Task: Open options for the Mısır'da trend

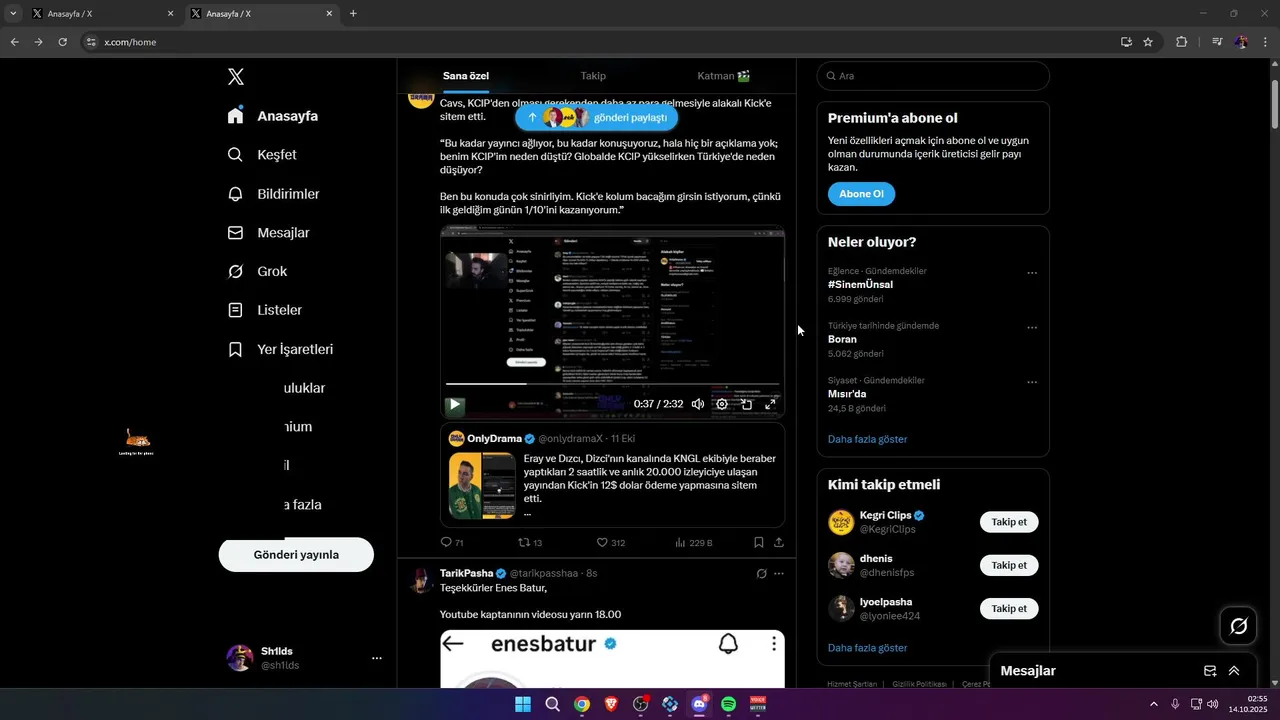Action: (1032, 383)
